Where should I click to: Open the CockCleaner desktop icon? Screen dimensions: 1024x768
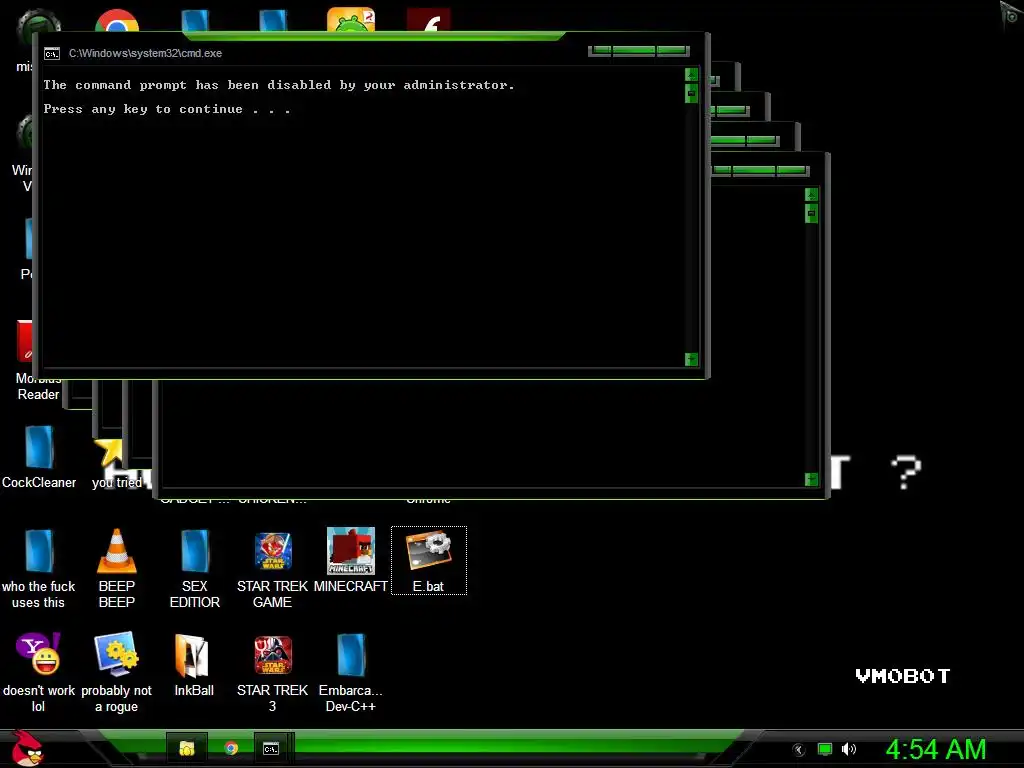(39, 457)
